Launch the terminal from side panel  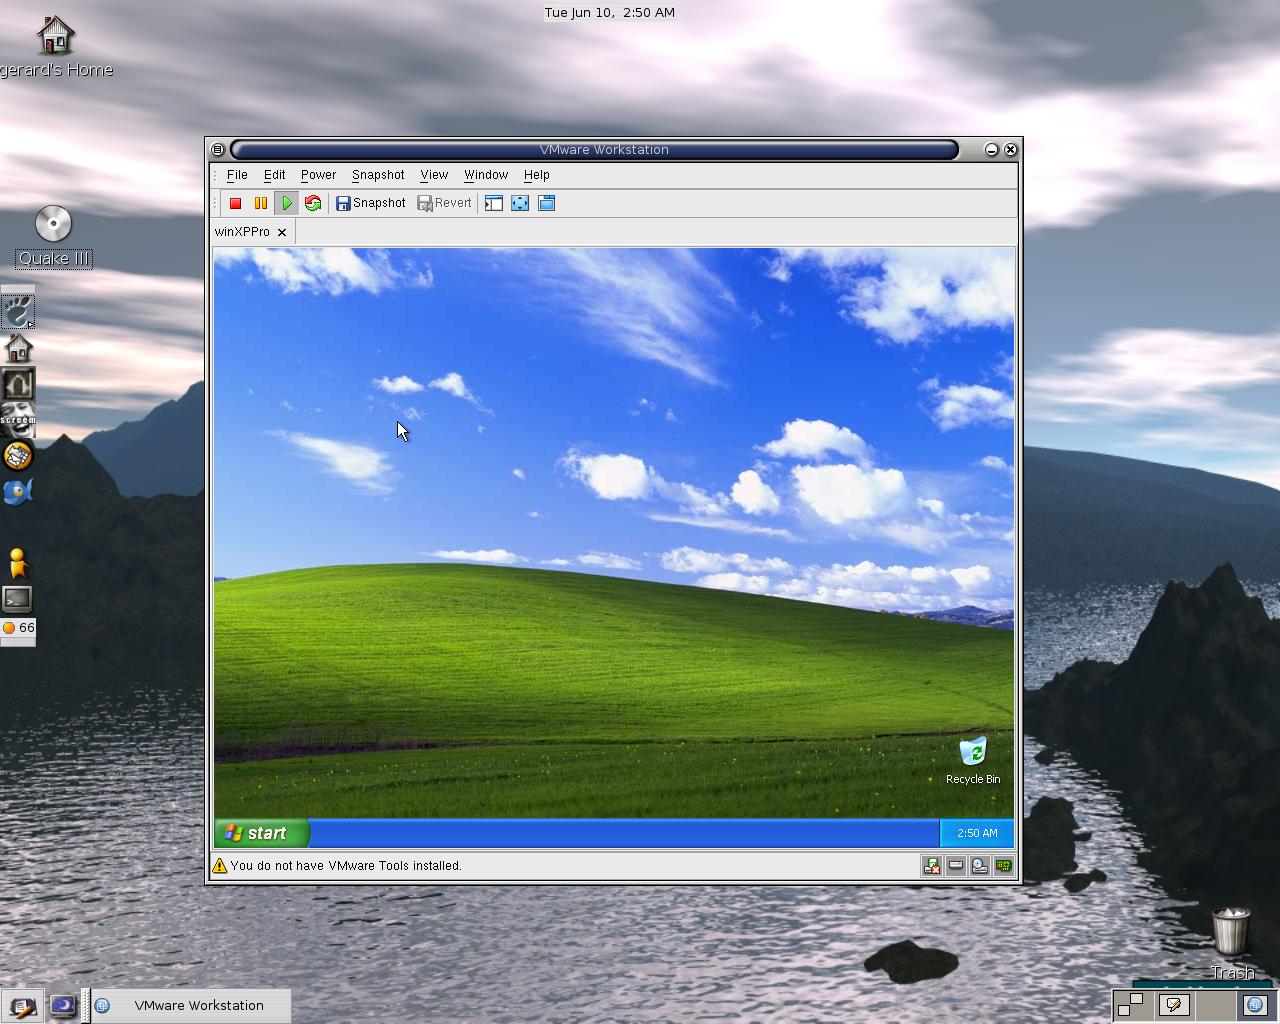18,599
